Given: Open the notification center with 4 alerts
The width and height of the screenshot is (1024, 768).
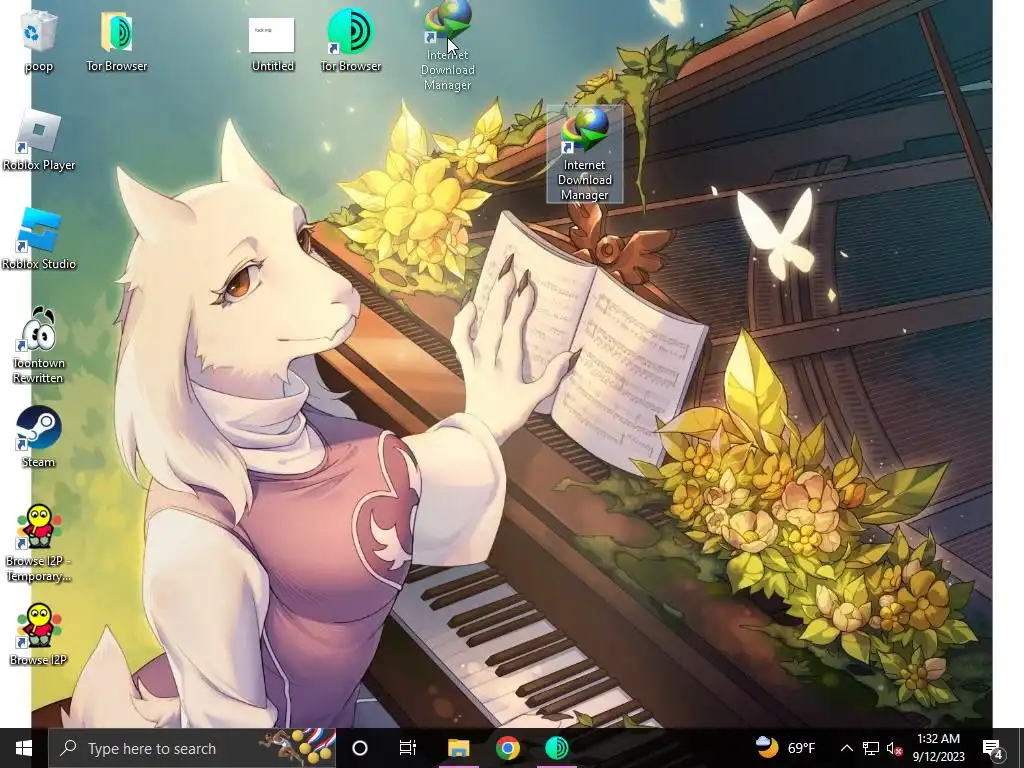Looking at the screenshot, I should (x=993, y=749).
